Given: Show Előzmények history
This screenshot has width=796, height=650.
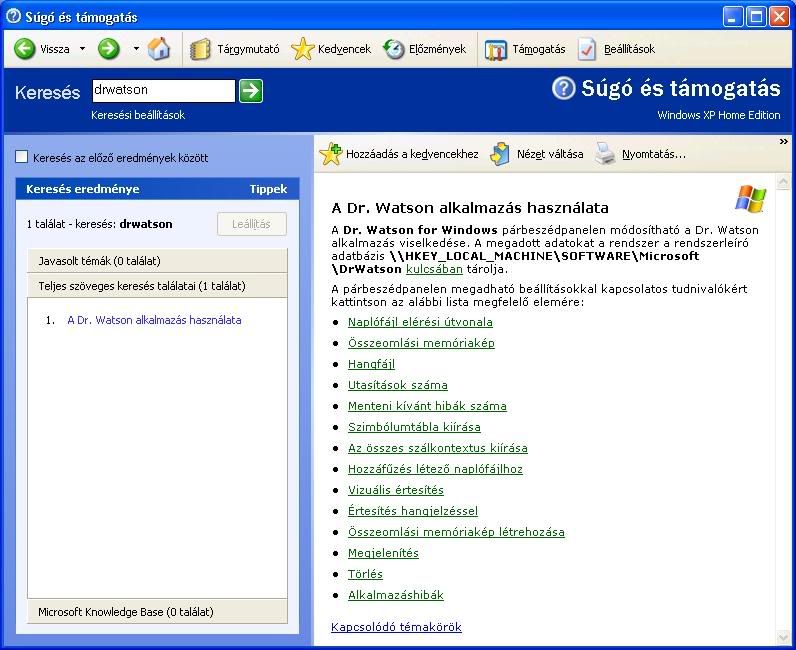Looking at the screenshot, I should click(425, 49).
